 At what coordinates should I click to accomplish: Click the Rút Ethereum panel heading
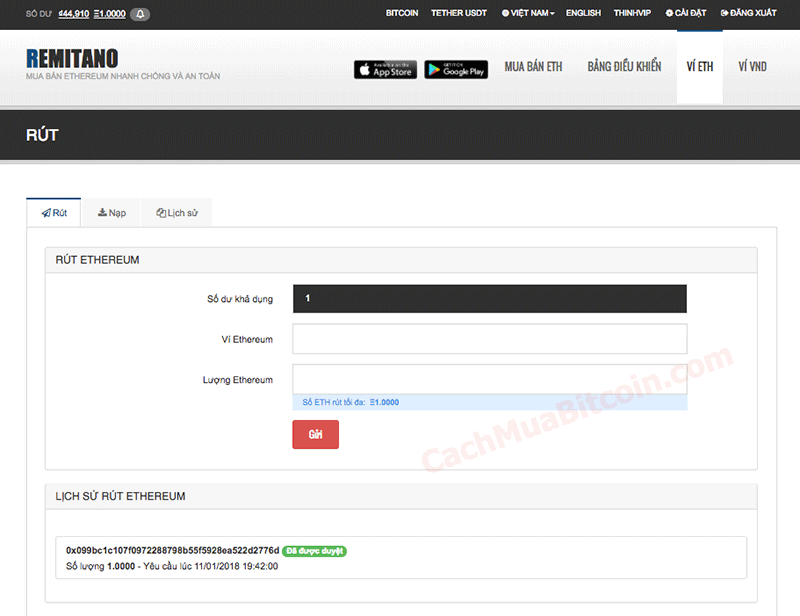[x=97, y=260]
